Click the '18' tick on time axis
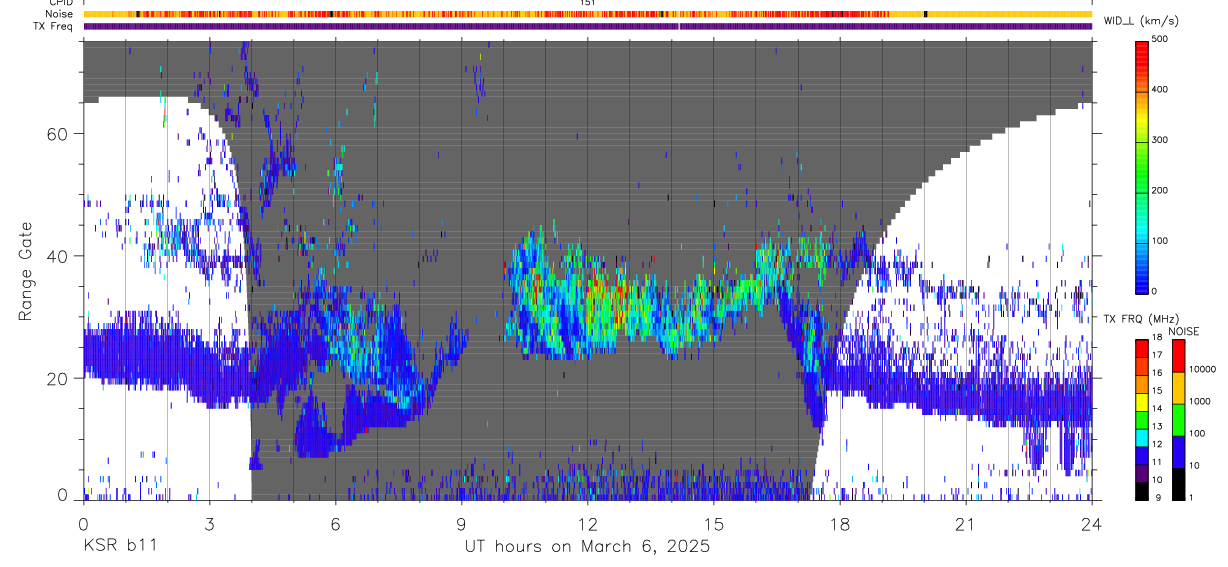The height and width of the screenshot is (567, 1228). [840, 525]
